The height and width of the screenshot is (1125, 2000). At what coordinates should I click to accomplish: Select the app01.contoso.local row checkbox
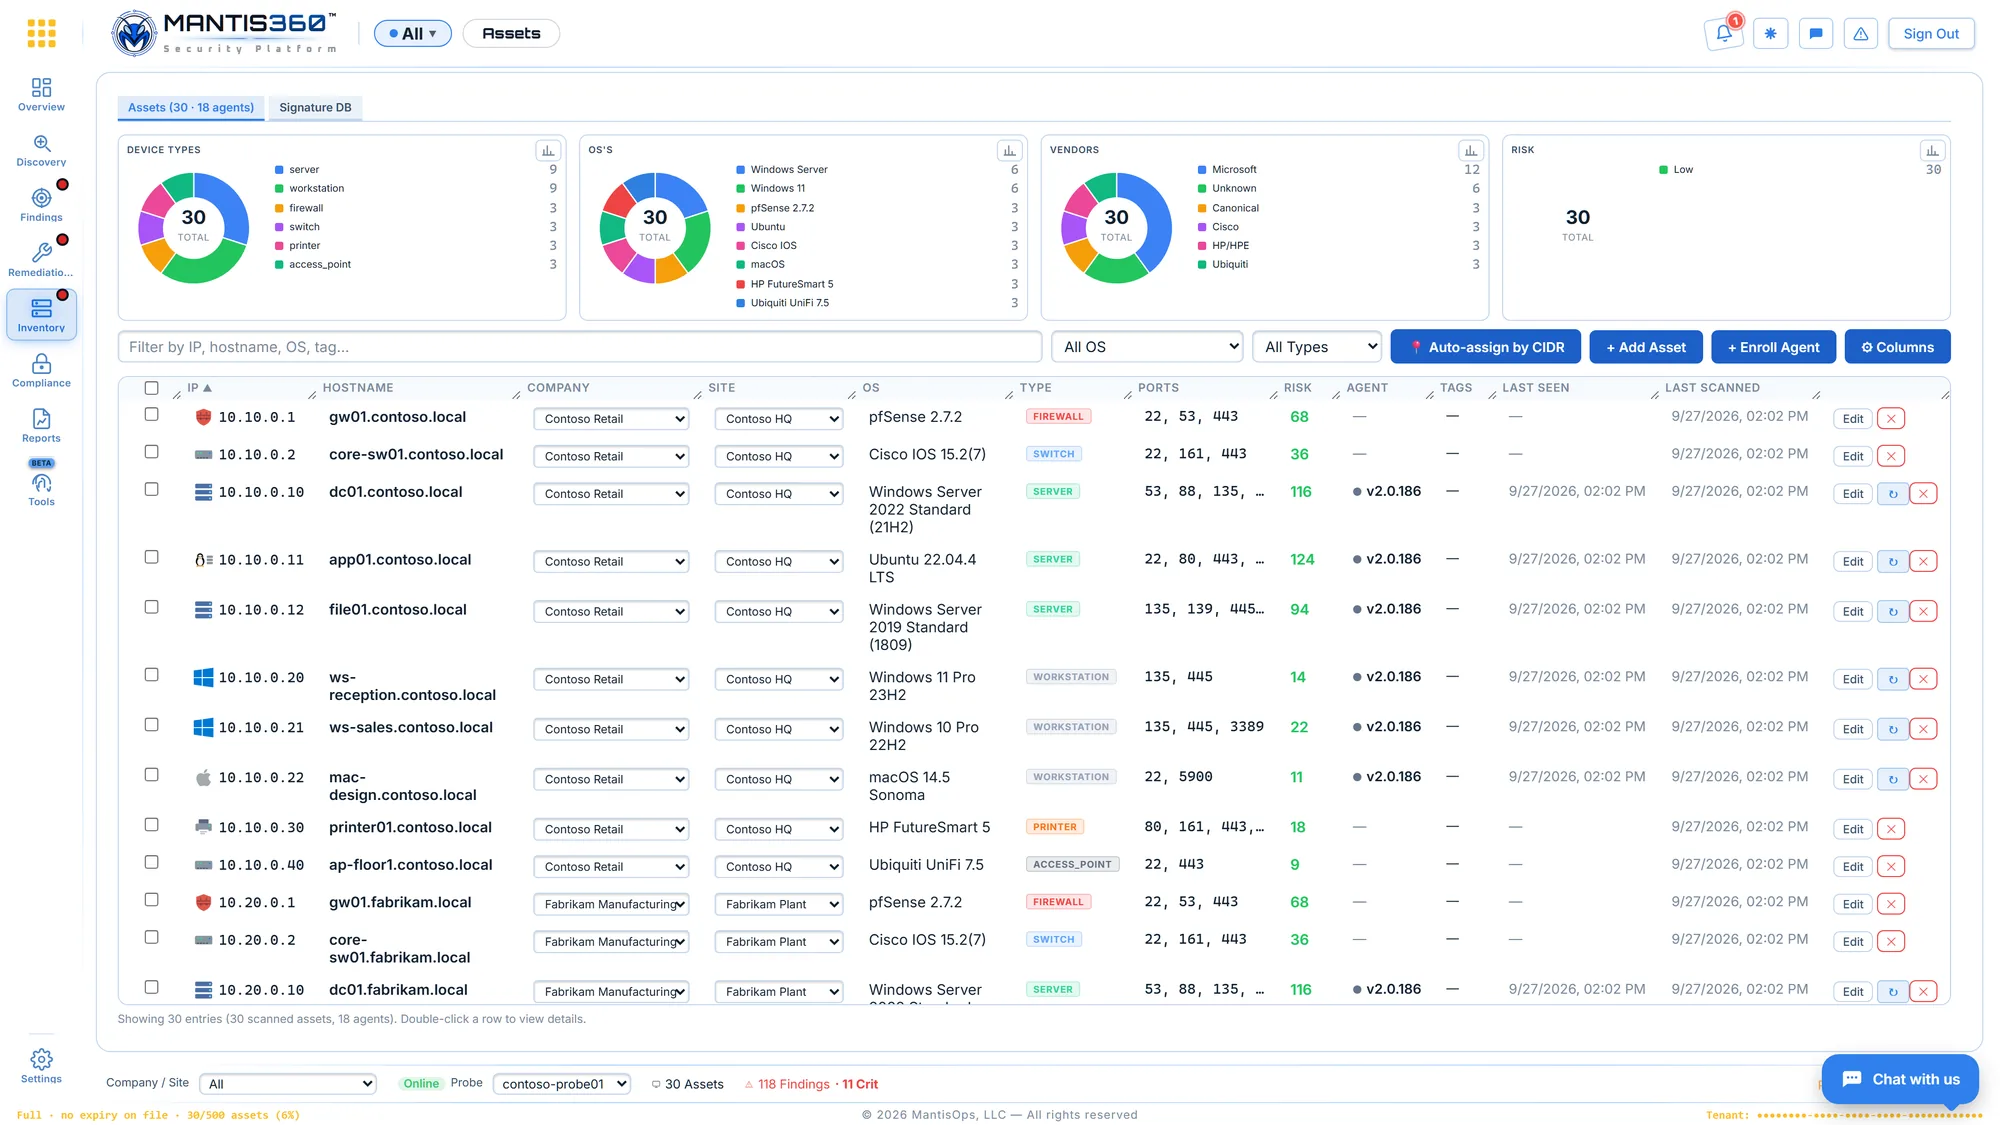coord(152,557)
